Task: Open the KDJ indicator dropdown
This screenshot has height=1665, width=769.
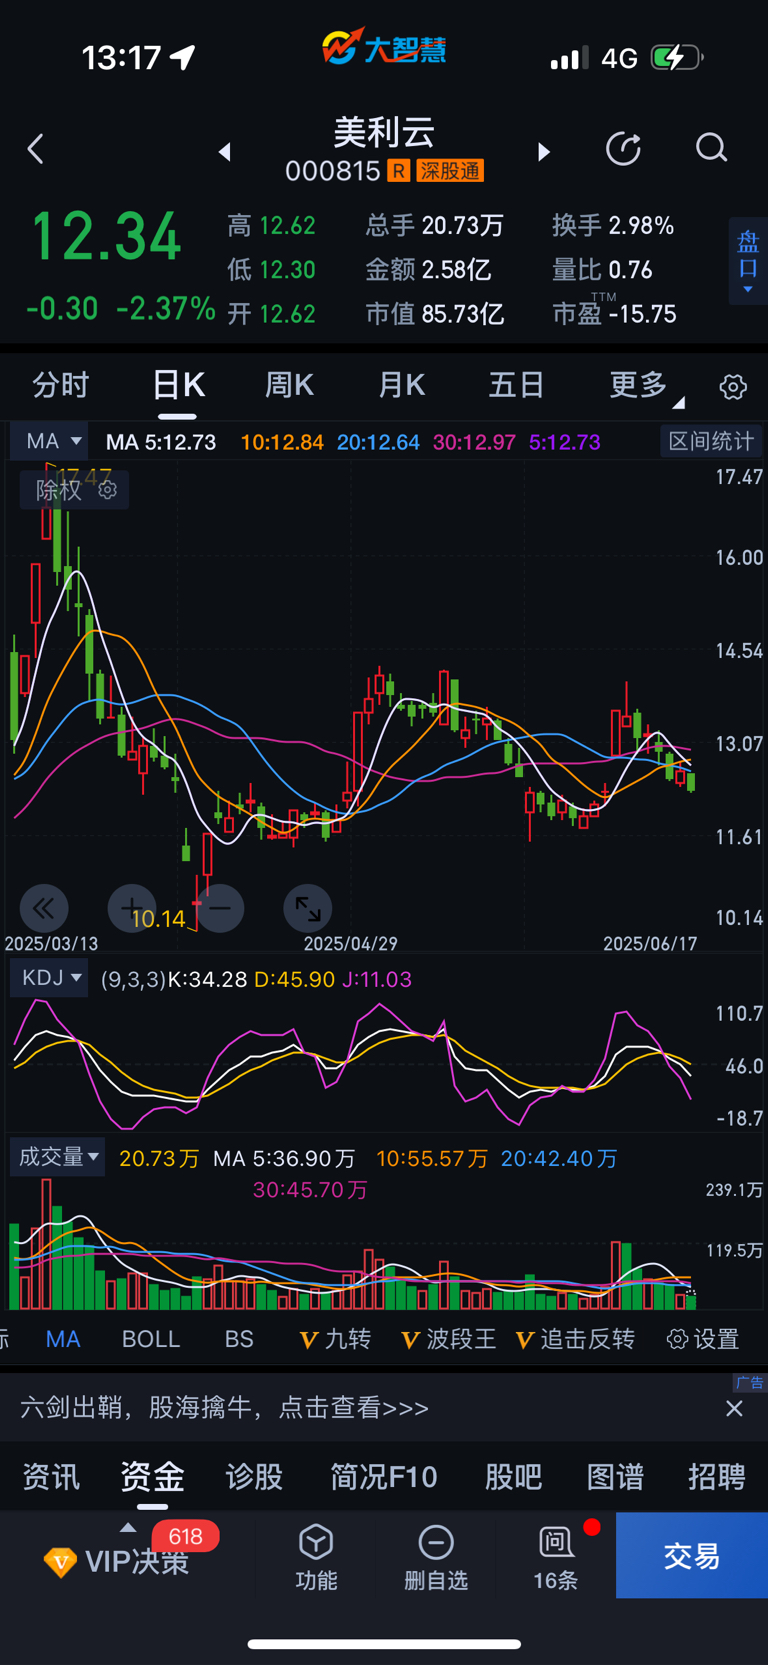Action: point(49,978)
